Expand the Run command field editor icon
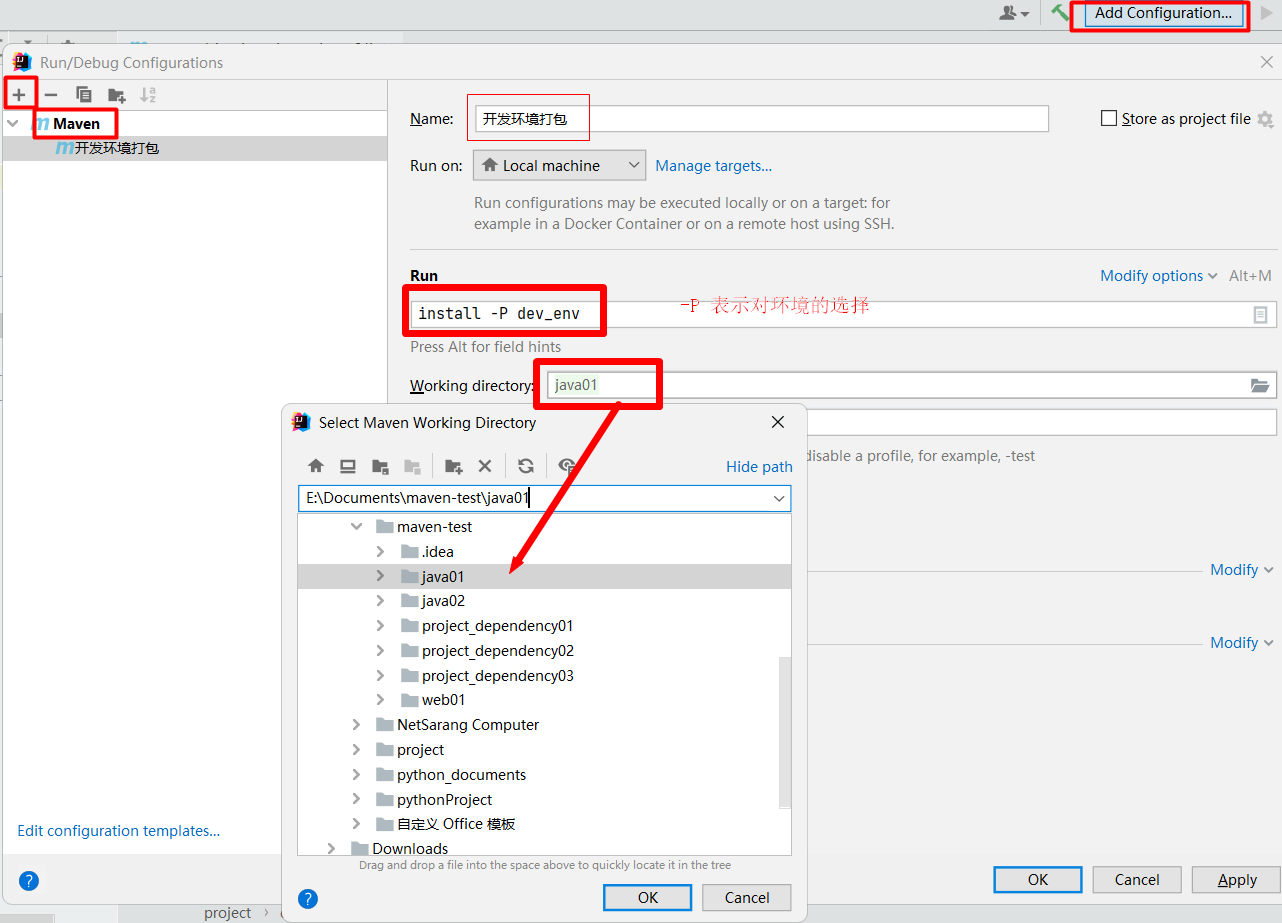 pos(1260,314)
